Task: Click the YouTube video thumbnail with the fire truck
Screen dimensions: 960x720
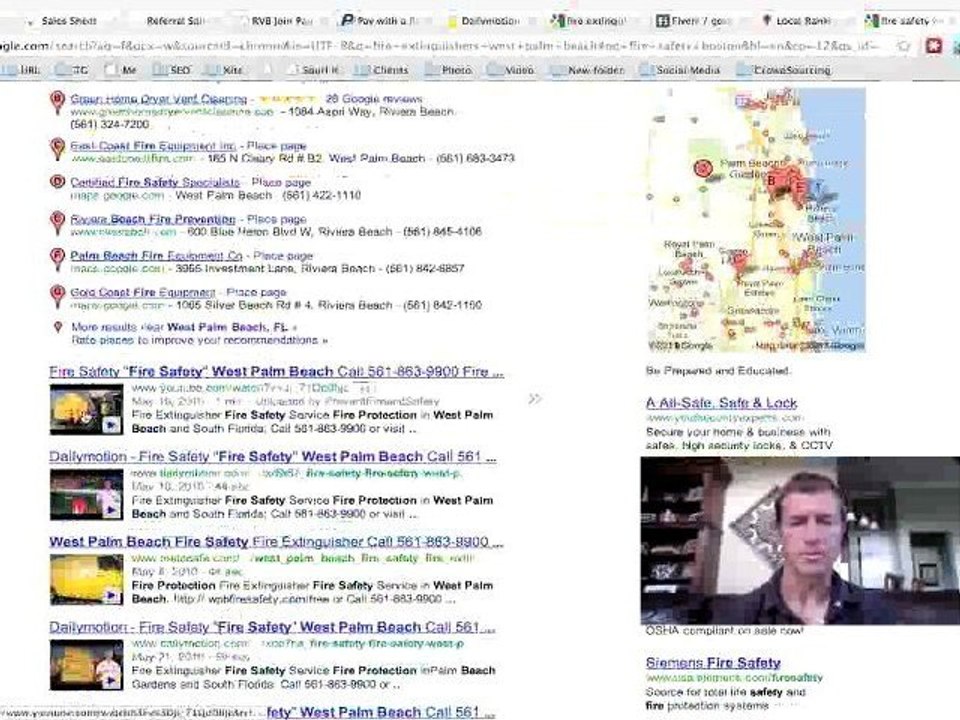Action: (x=86, y=410)
